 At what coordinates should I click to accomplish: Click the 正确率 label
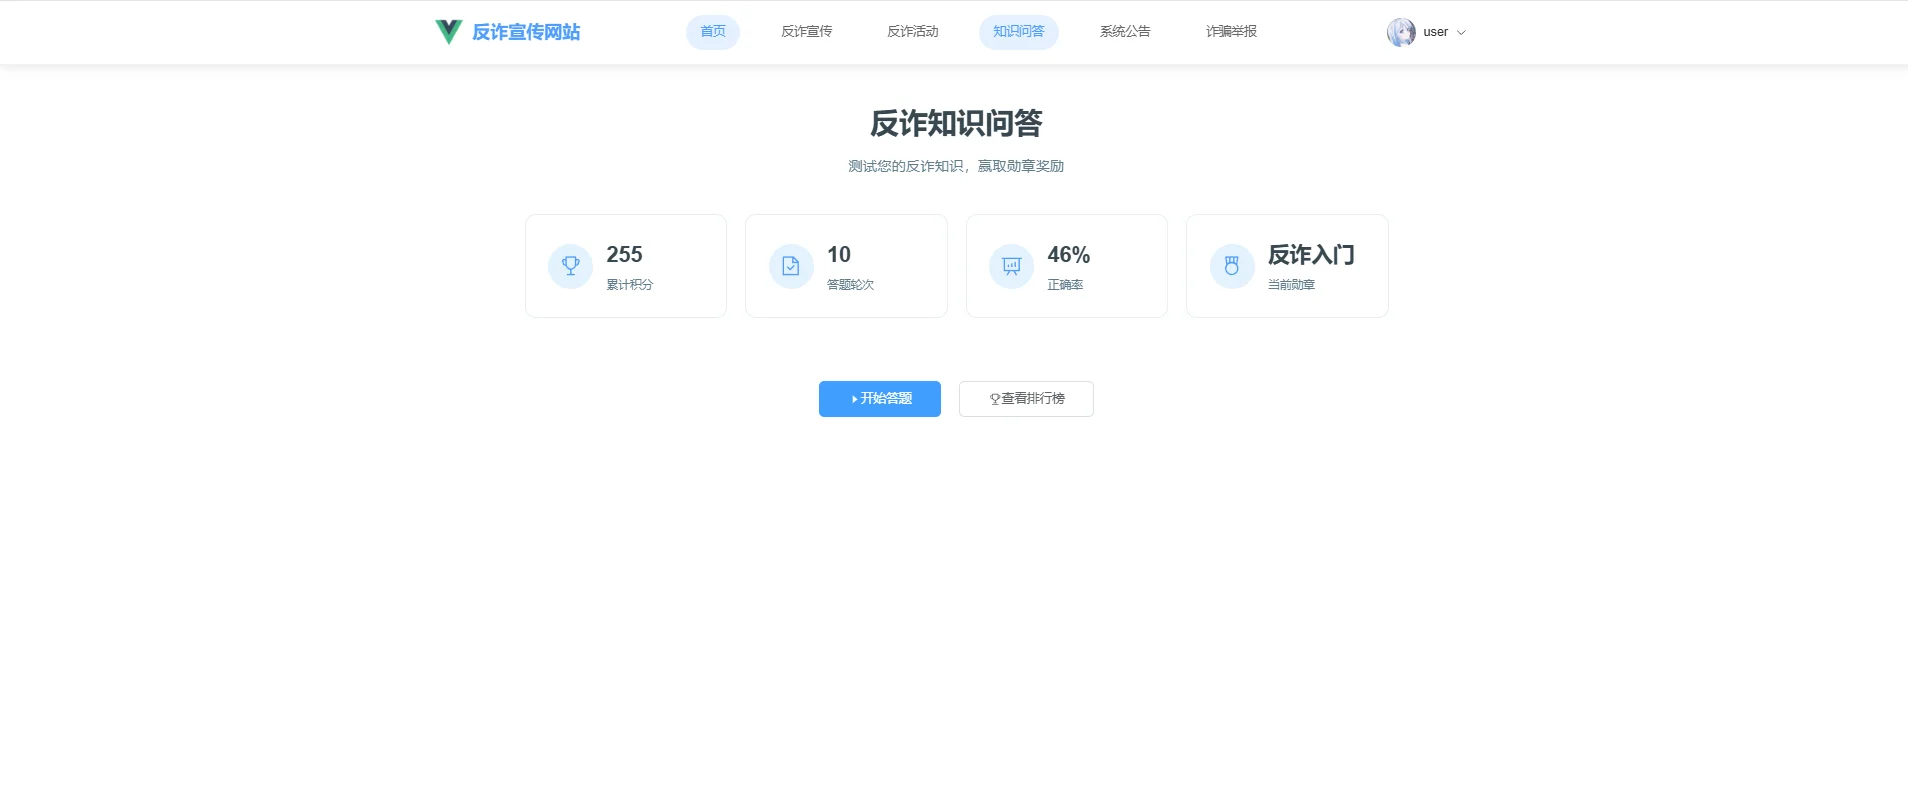1065,285
